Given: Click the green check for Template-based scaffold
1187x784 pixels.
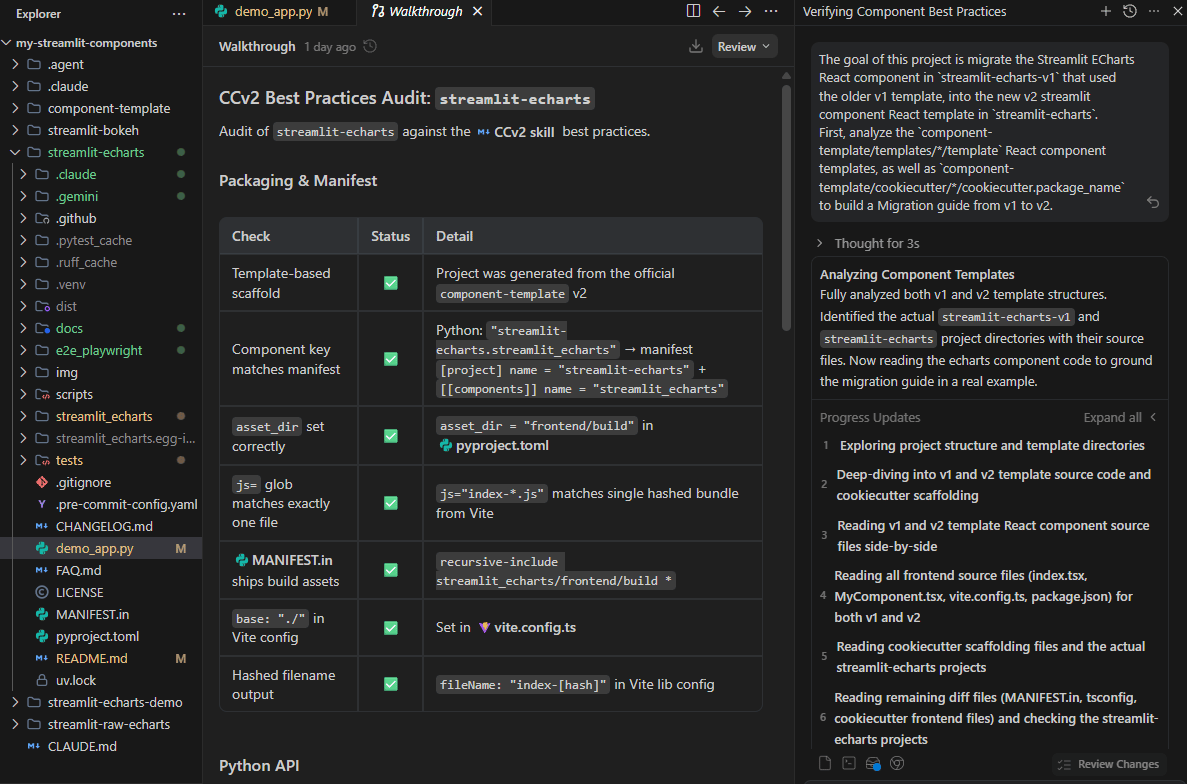Looking at the screenshot, I should [x=391, y=283].
